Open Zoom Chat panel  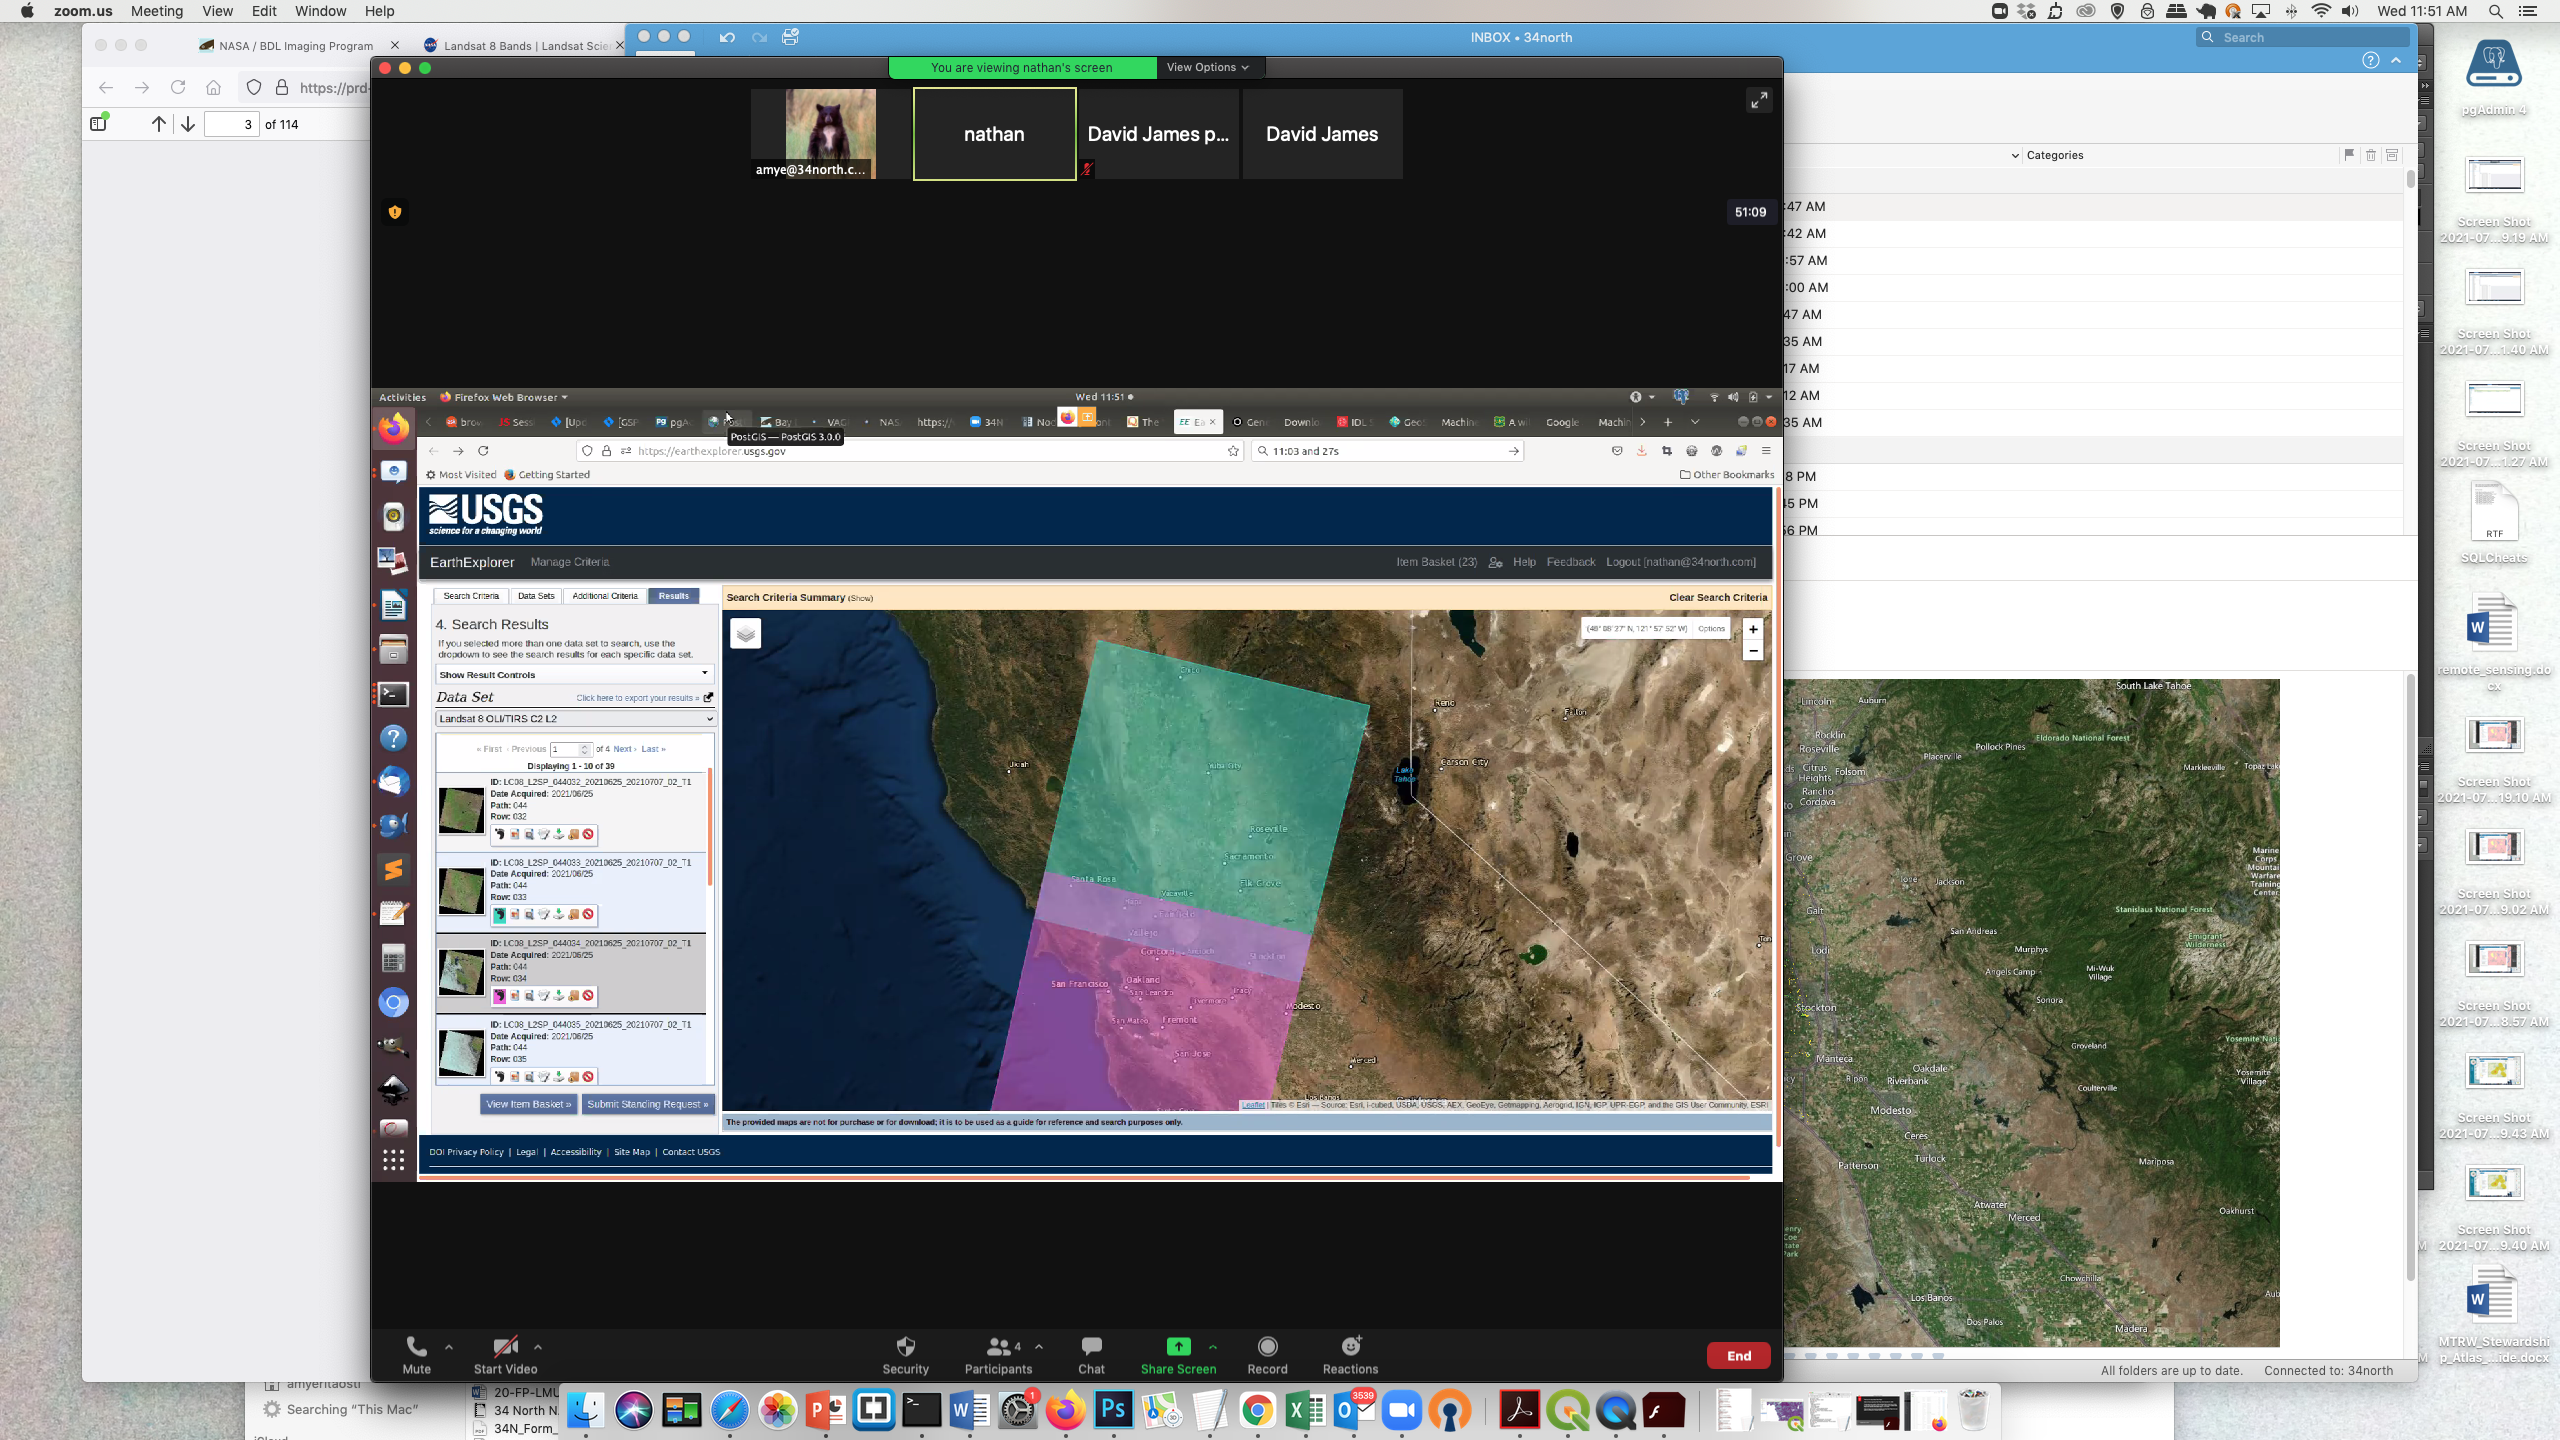coord(1091,1355)
